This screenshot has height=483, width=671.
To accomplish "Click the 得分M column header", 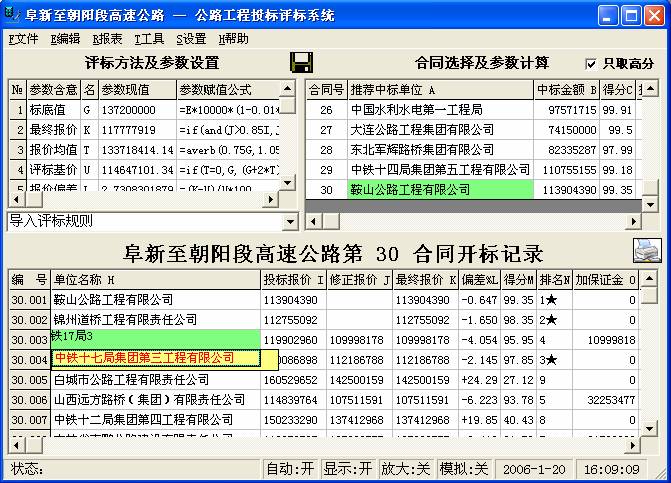I will (519, 280).
